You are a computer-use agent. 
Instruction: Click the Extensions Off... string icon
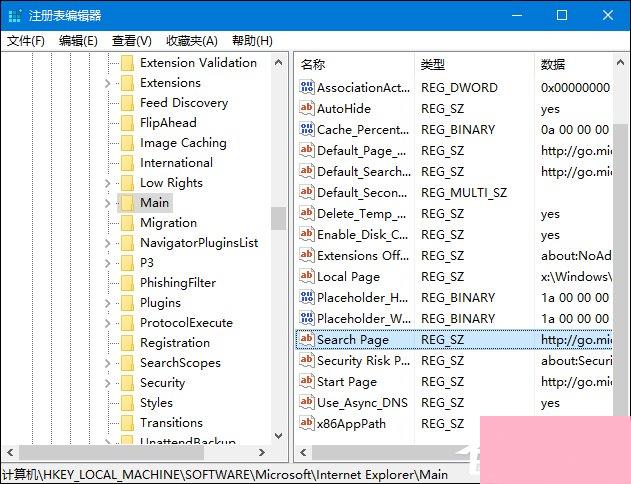point(307,255)
